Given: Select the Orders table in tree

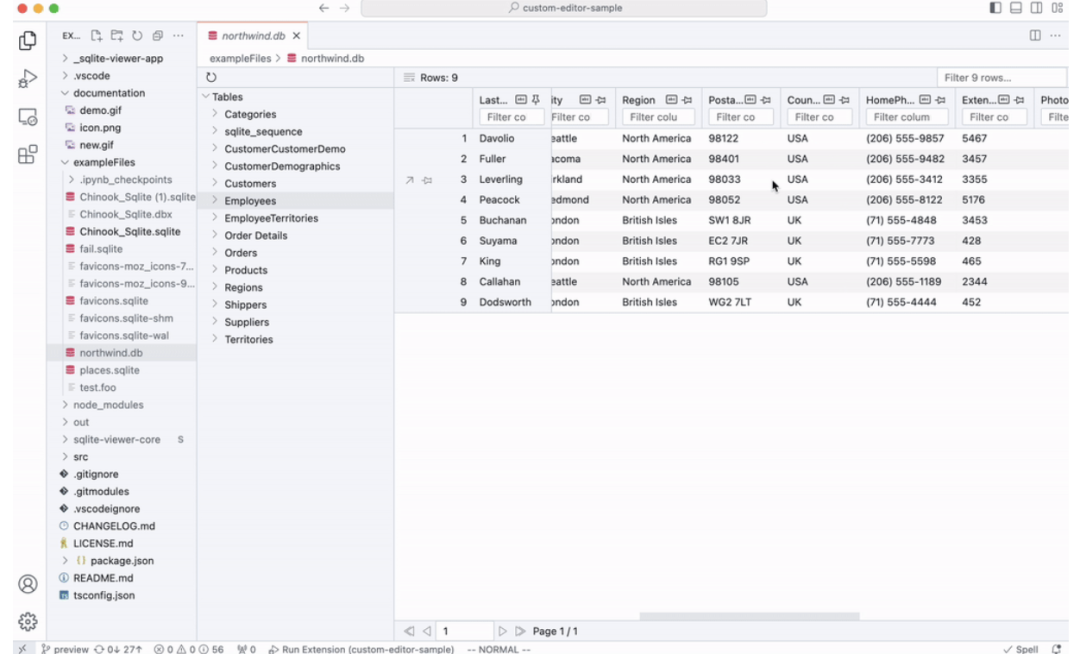Looking at the screenshot, I should click(x=240, y=253).
